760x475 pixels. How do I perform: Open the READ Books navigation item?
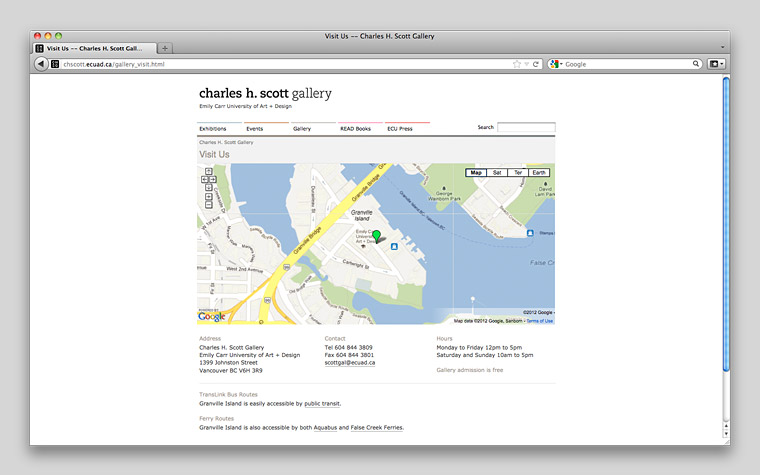355,129
